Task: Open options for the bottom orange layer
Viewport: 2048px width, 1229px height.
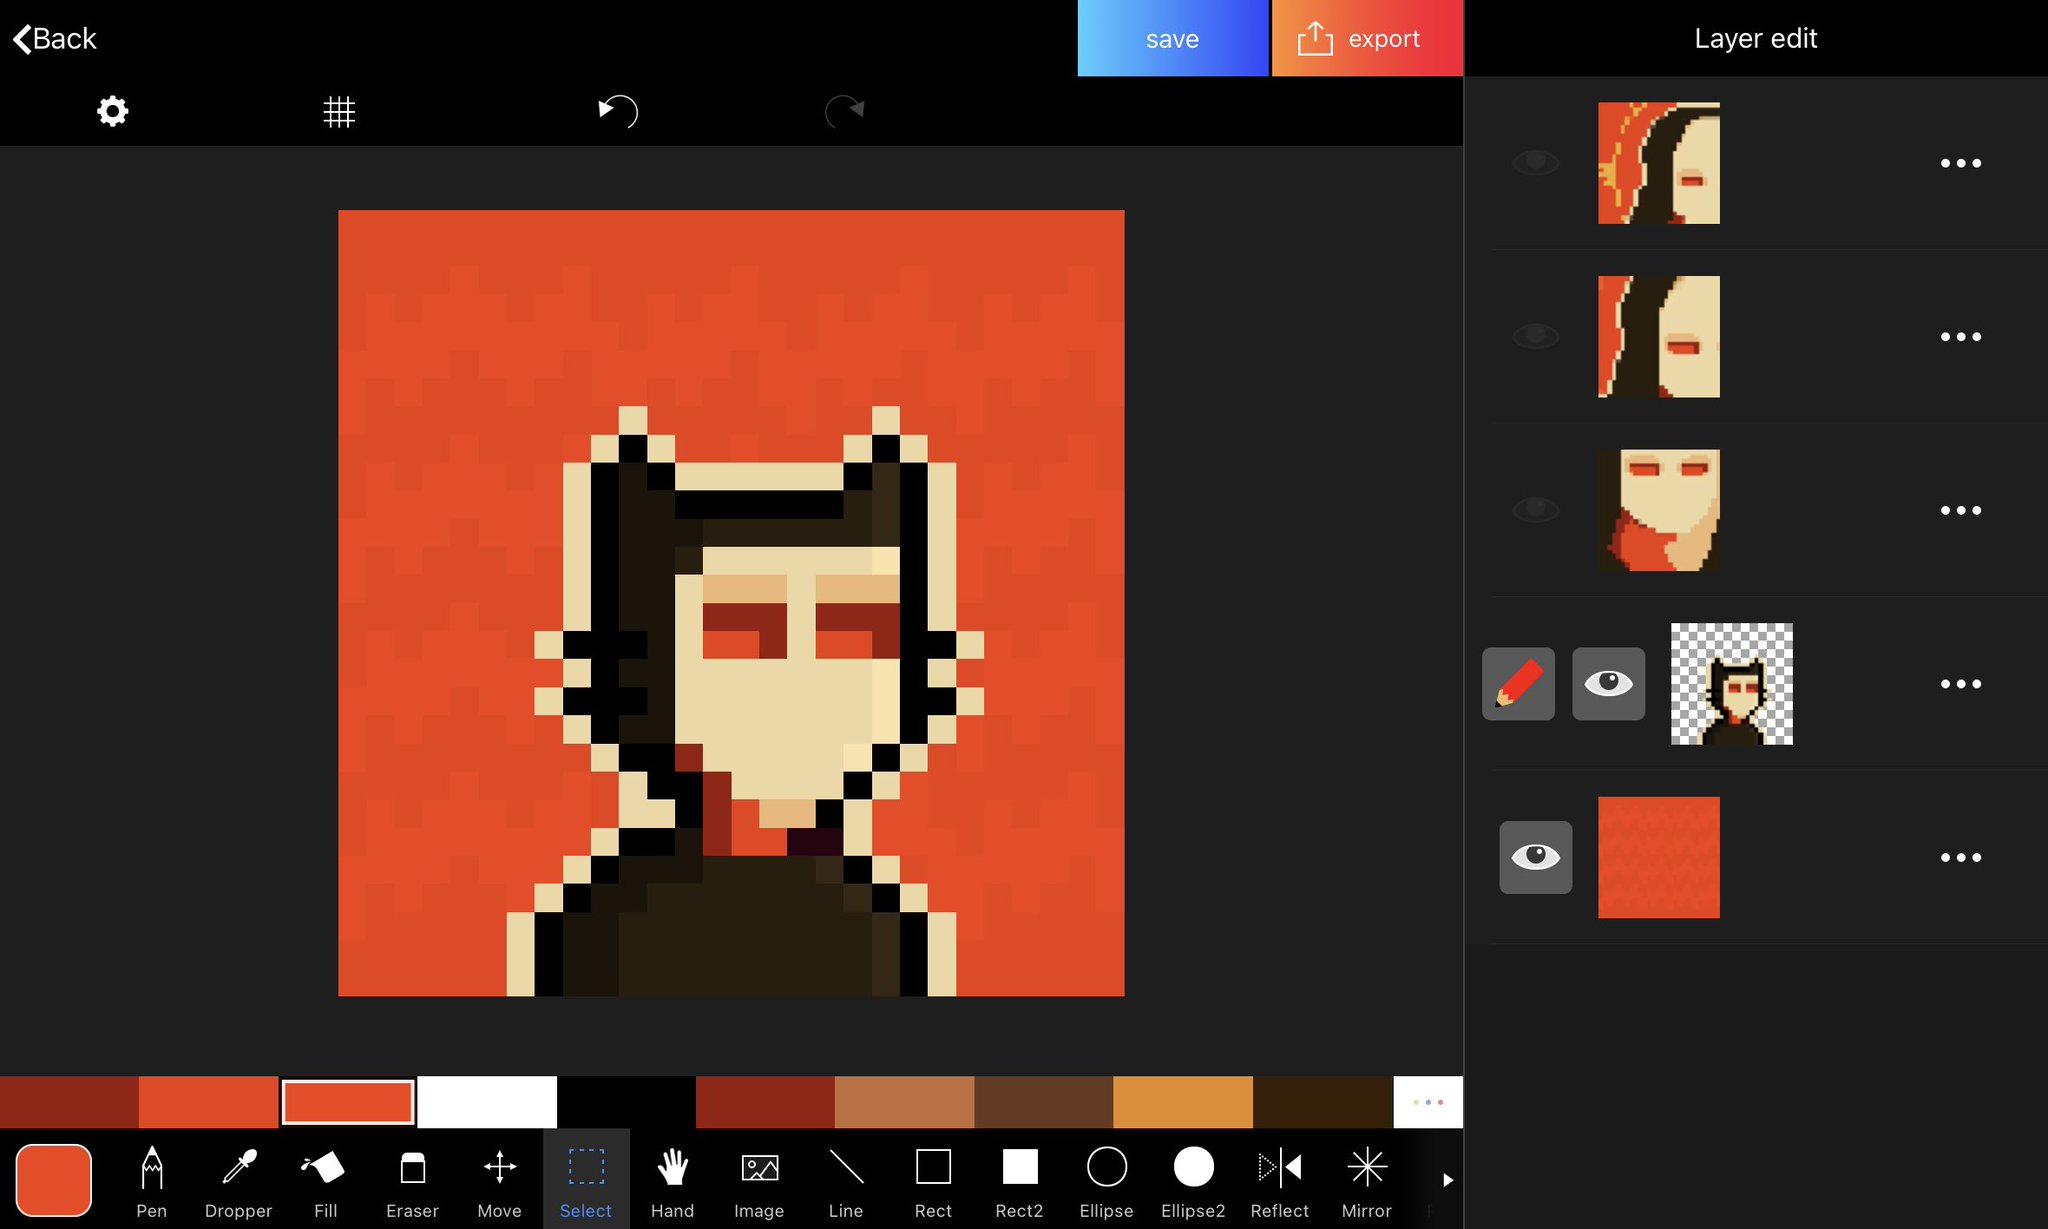Action: tap(1960, 857)
